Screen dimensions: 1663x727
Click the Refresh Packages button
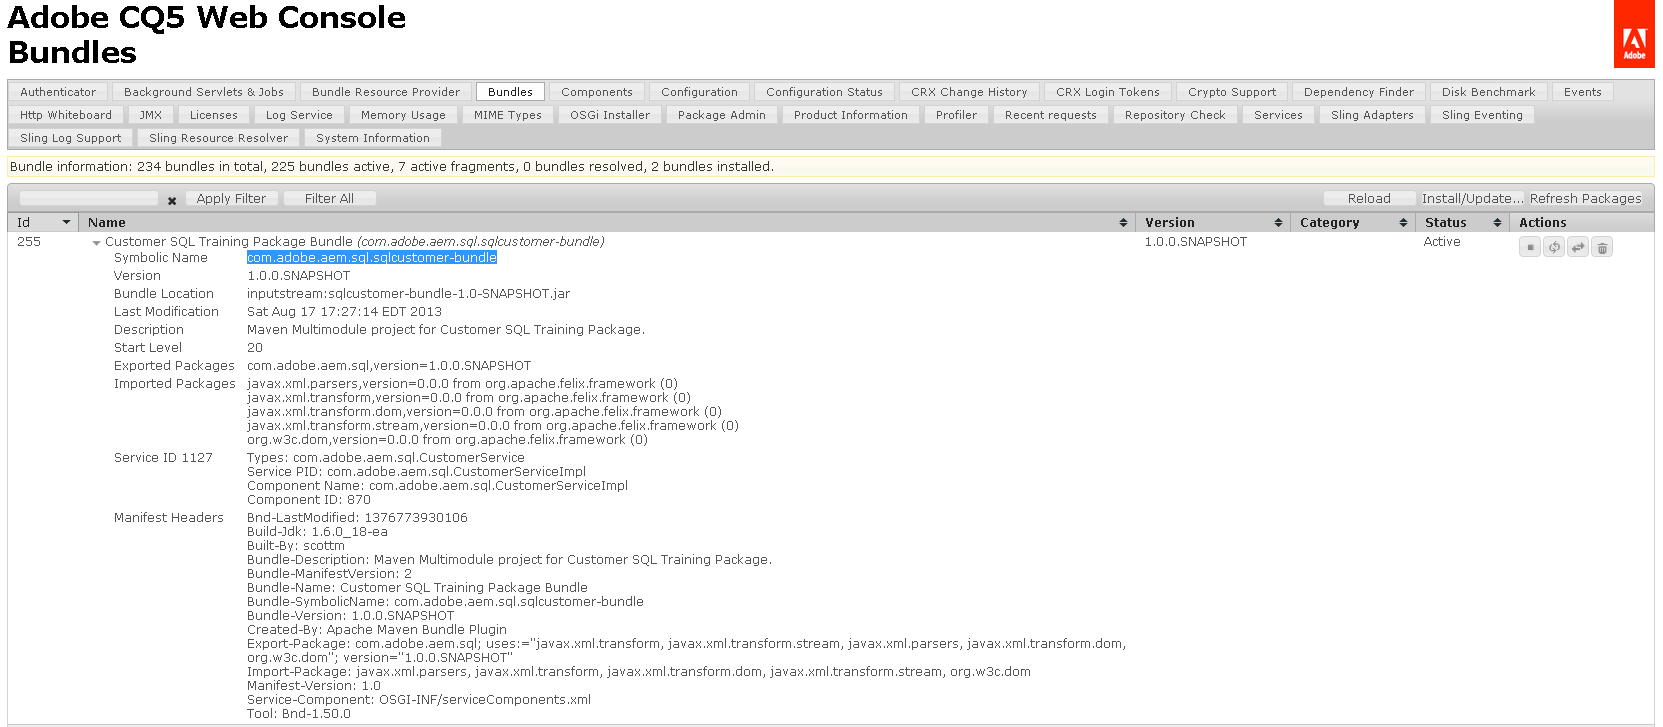[1585, 199]
